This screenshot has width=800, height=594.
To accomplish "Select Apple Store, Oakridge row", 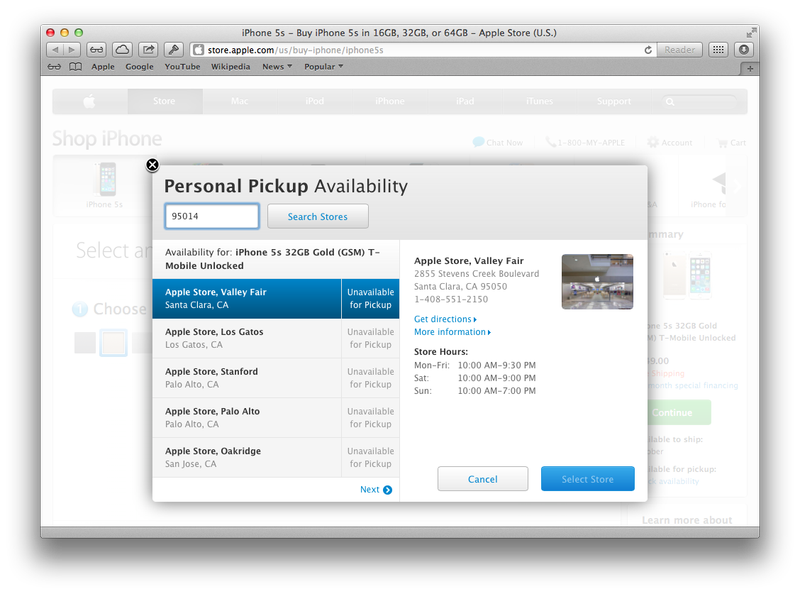I will 276,458.
